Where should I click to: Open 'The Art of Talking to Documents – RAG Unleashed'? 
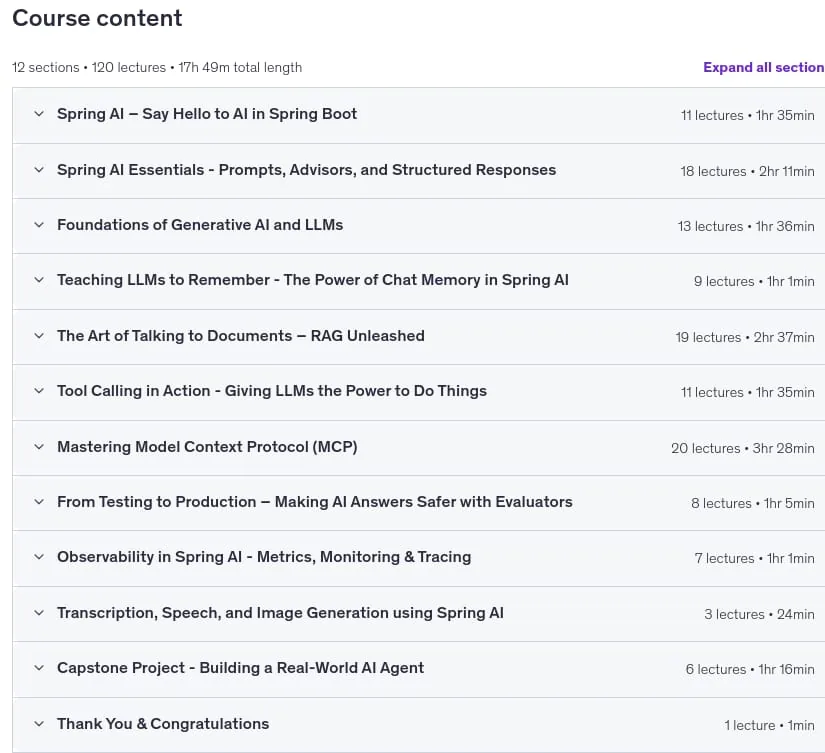click(240, 336)
